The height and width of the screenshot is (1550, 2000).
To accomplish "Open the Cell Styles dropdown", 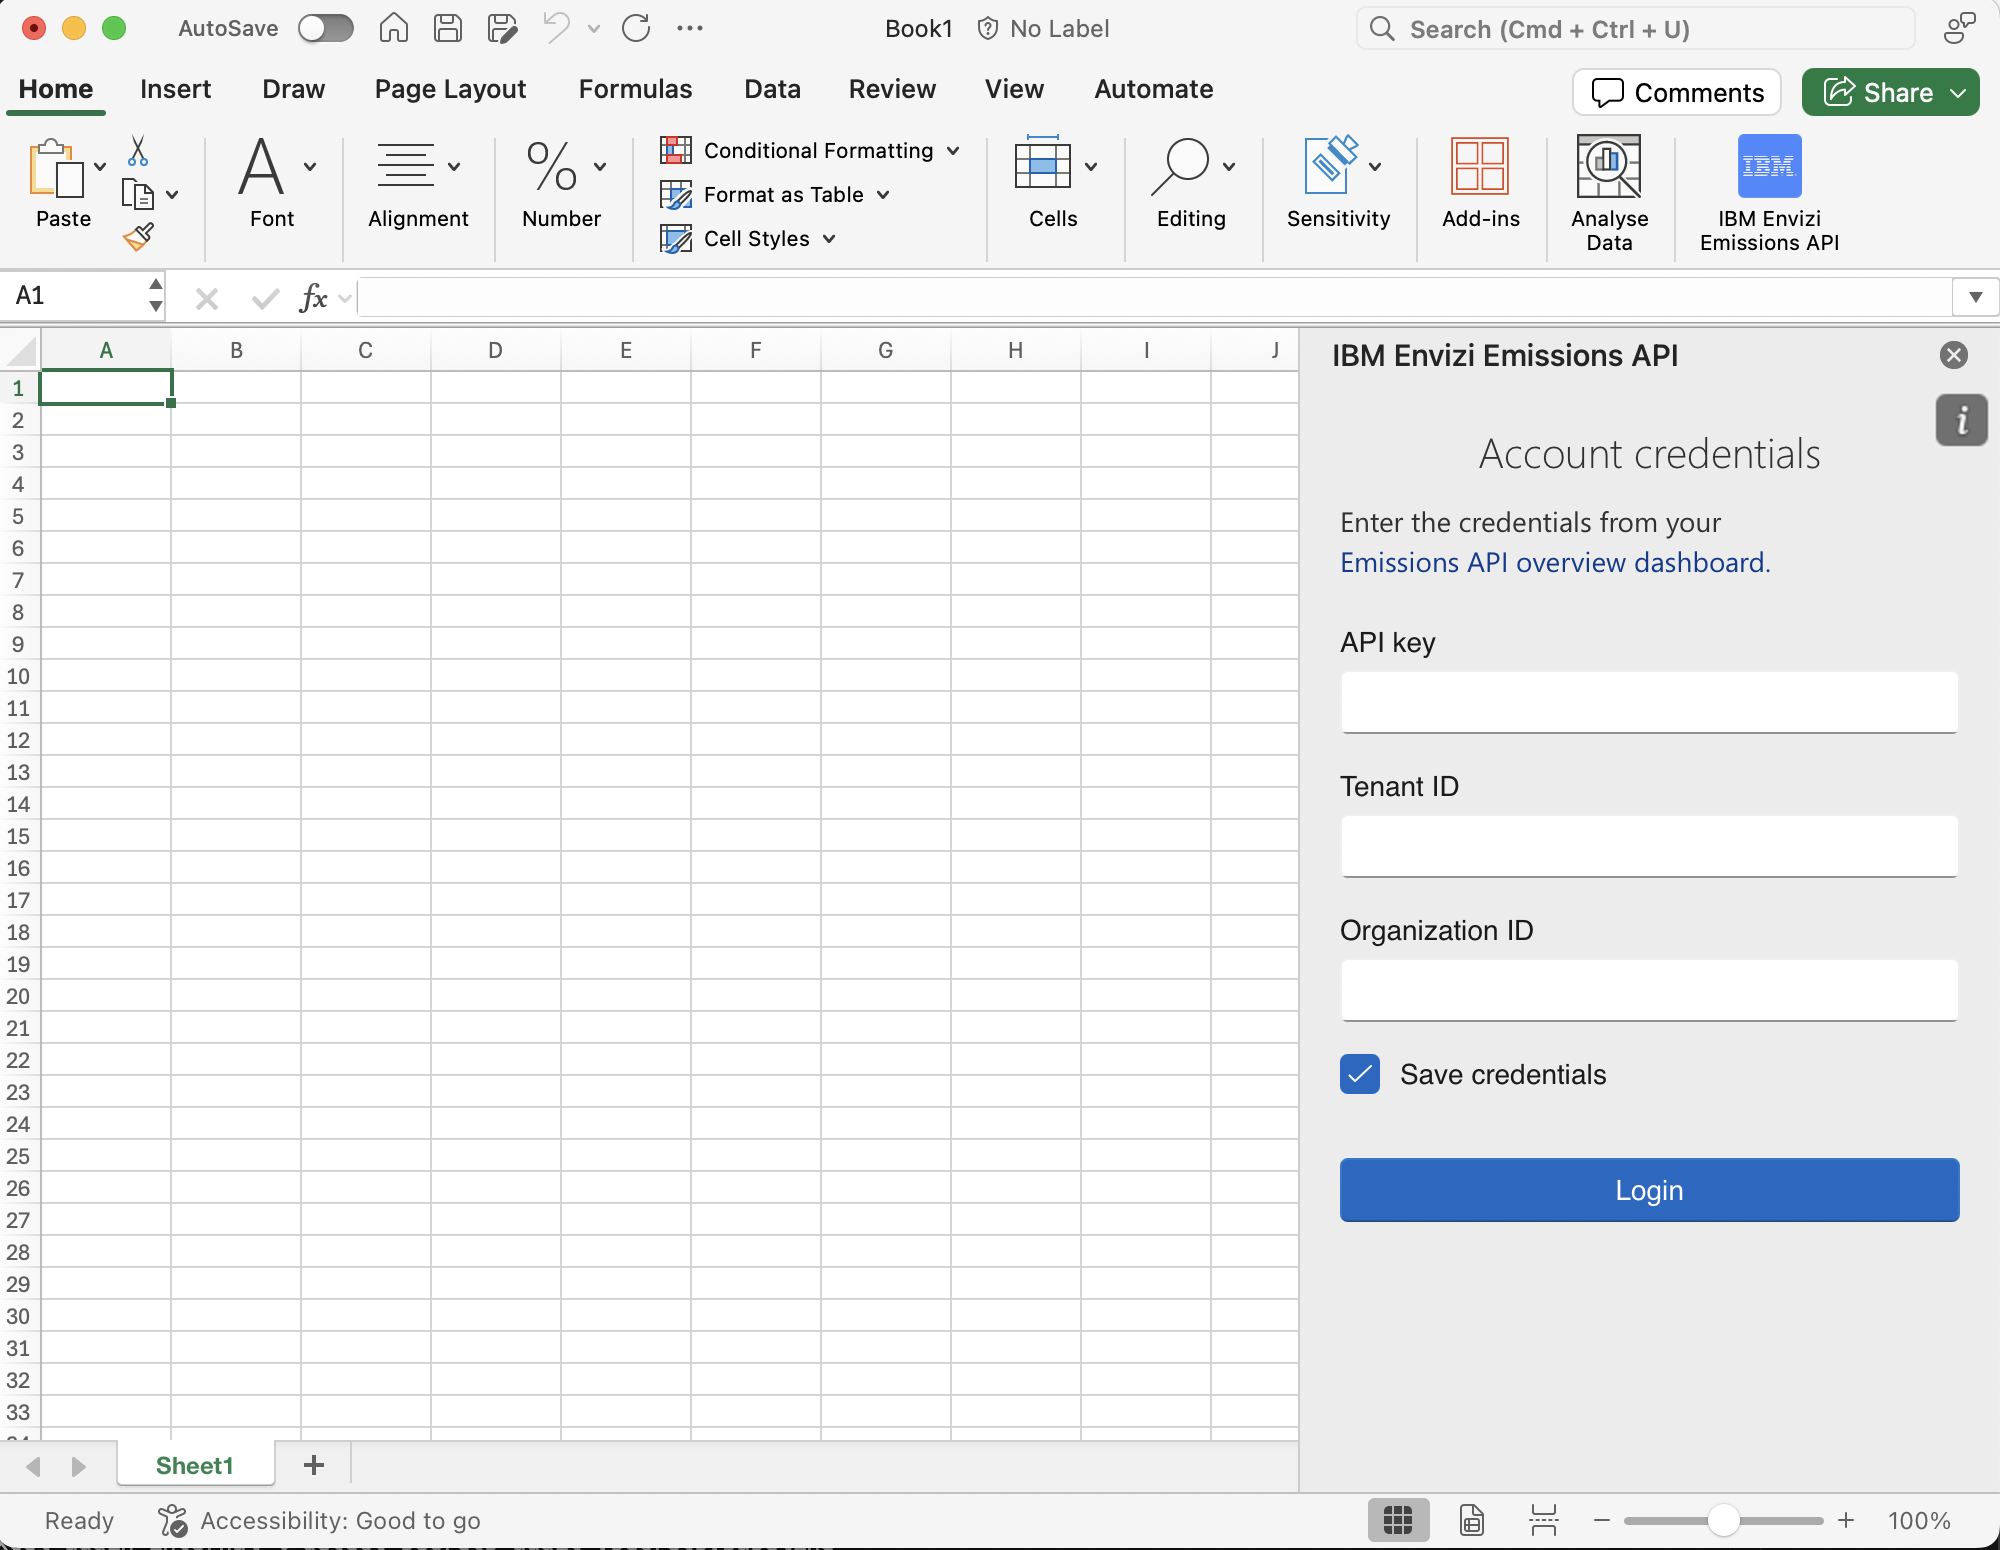I will click(x=829, y=239).
